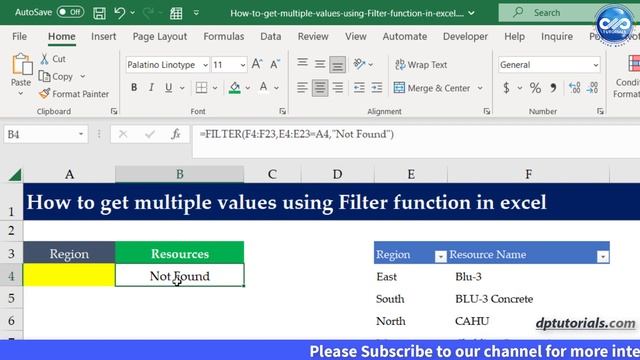
Task: Toggle Underline formatting
Action: pos(169,87)
